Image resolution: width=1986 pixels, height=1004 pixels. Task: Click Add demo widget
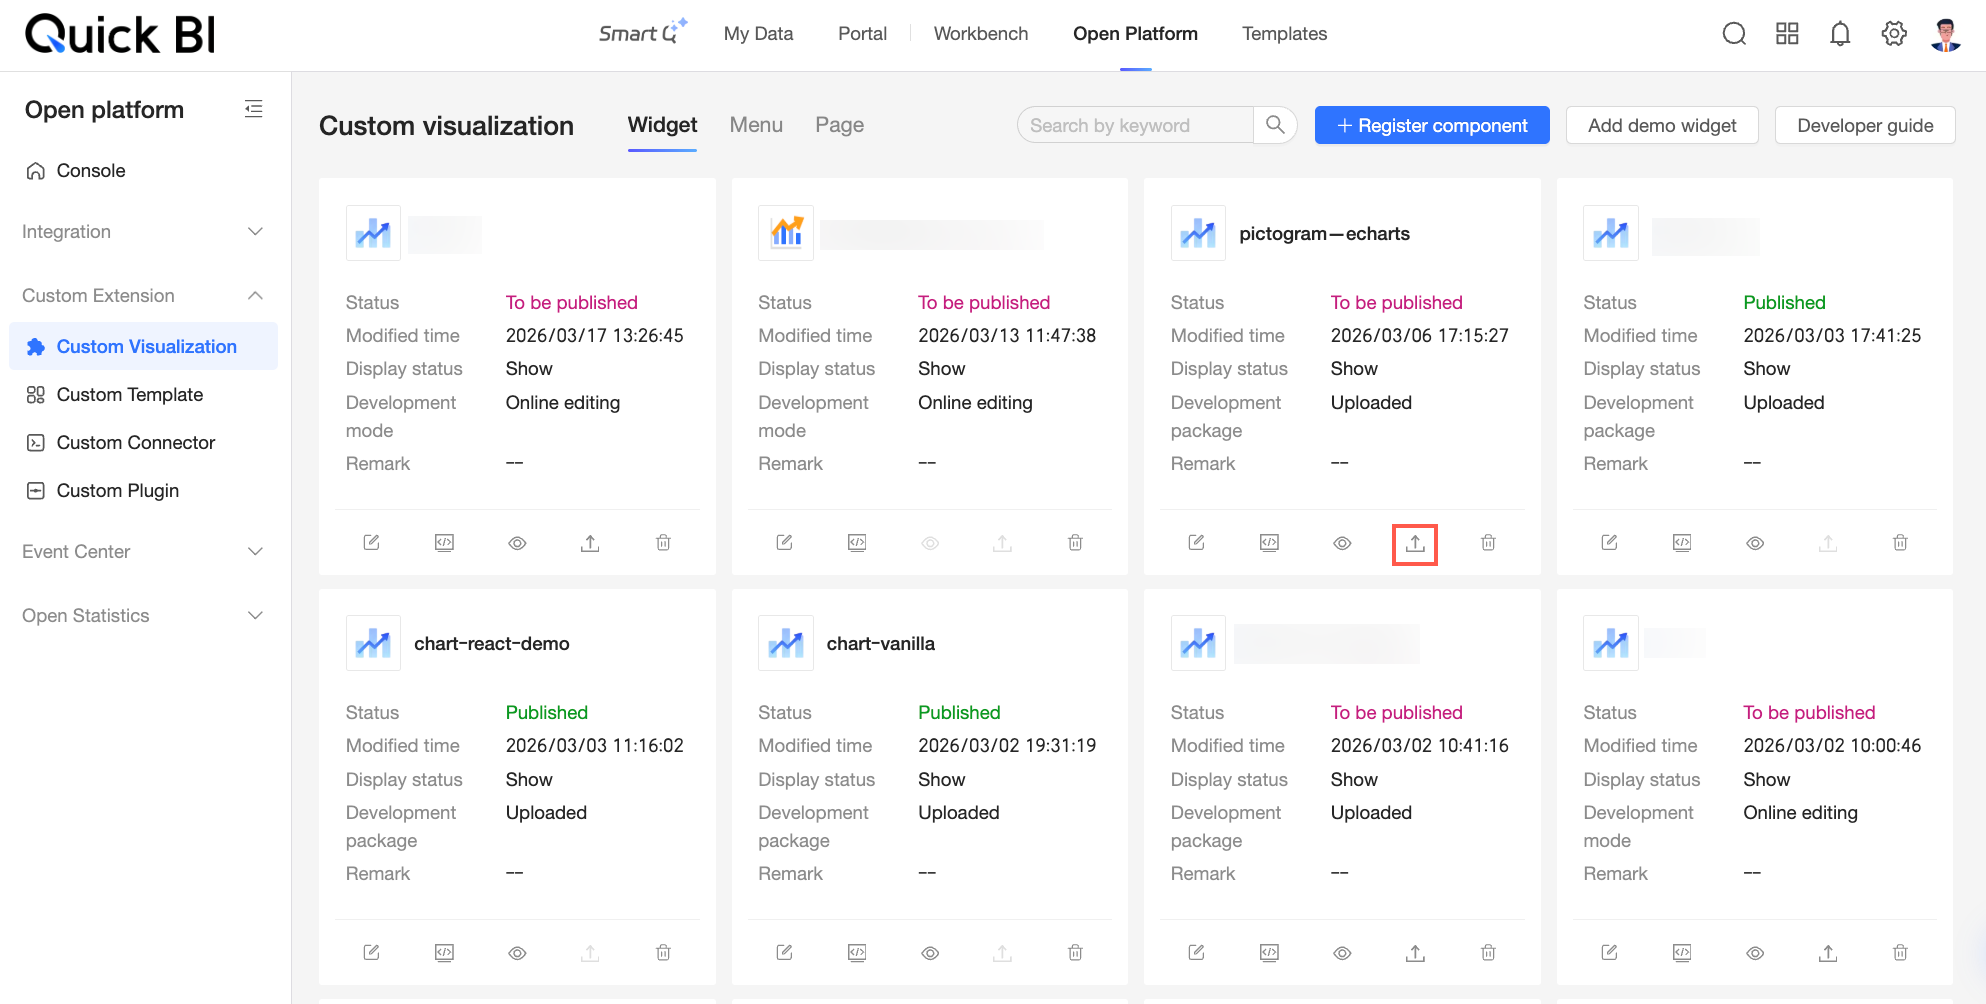(x=1662, y=125)
